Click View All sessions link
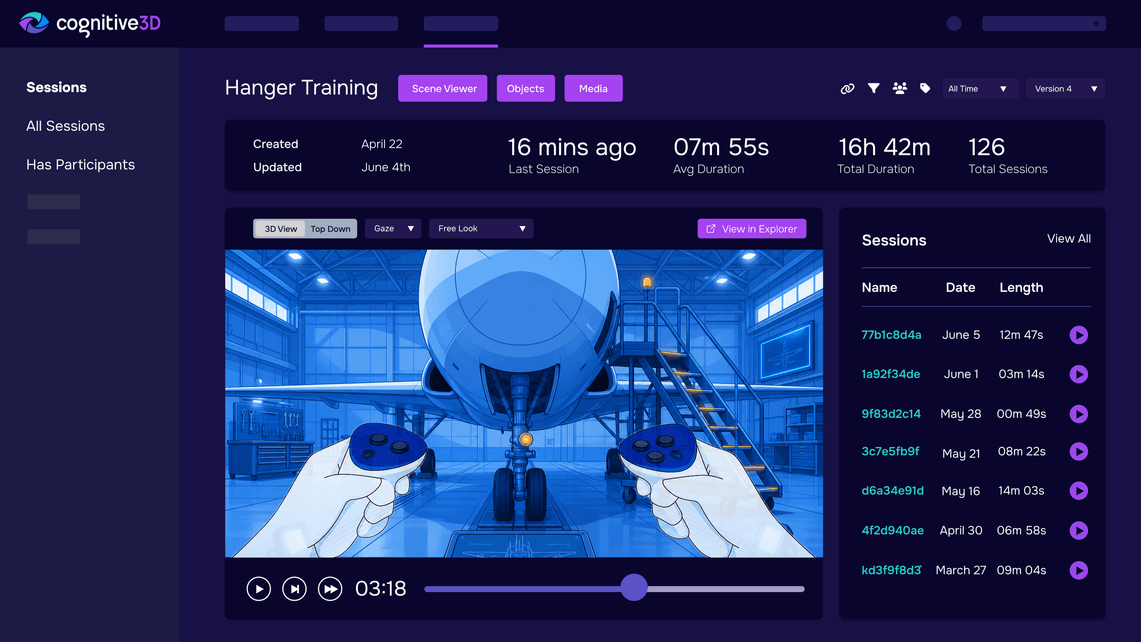Screen dimensions: 1141x642 coord(1068,239)
